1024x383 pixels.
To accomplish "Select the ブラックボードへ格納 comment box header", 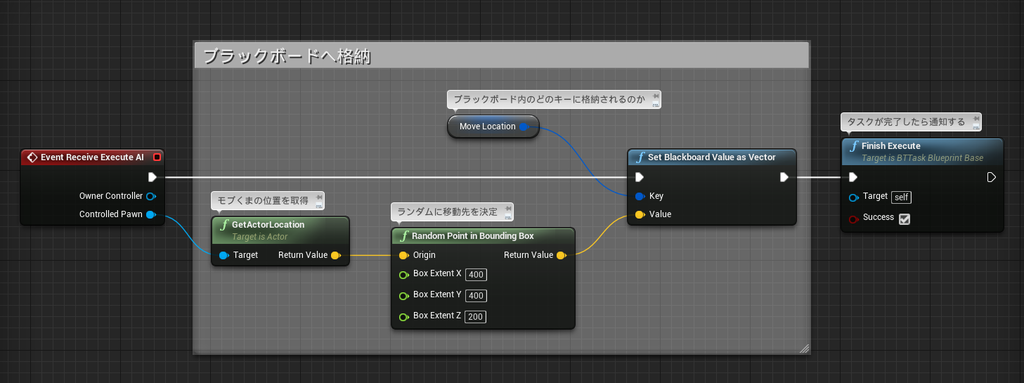I will 502,56.
